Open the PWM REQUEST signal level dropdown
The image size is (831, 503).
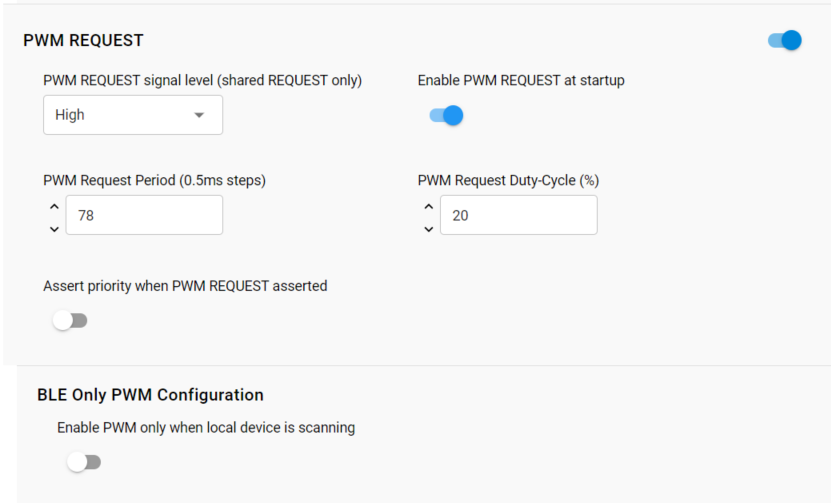click(132, 115)
